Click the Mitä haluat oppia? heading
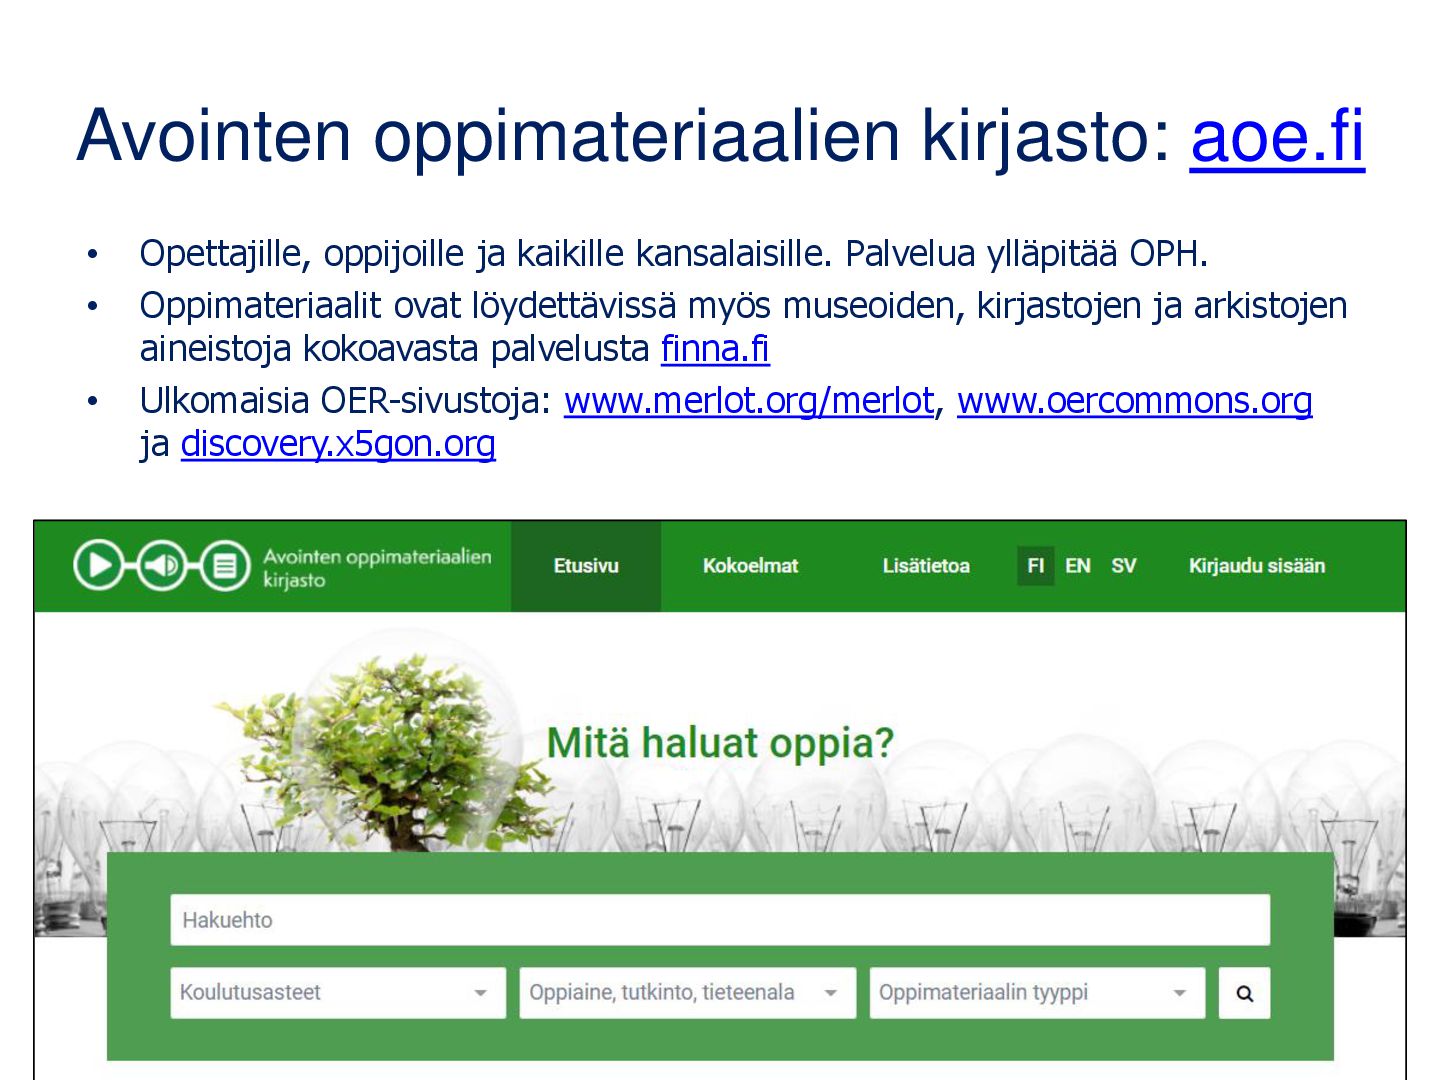The height and width of the screenshot is (1080, 1440). coord(720,743)
